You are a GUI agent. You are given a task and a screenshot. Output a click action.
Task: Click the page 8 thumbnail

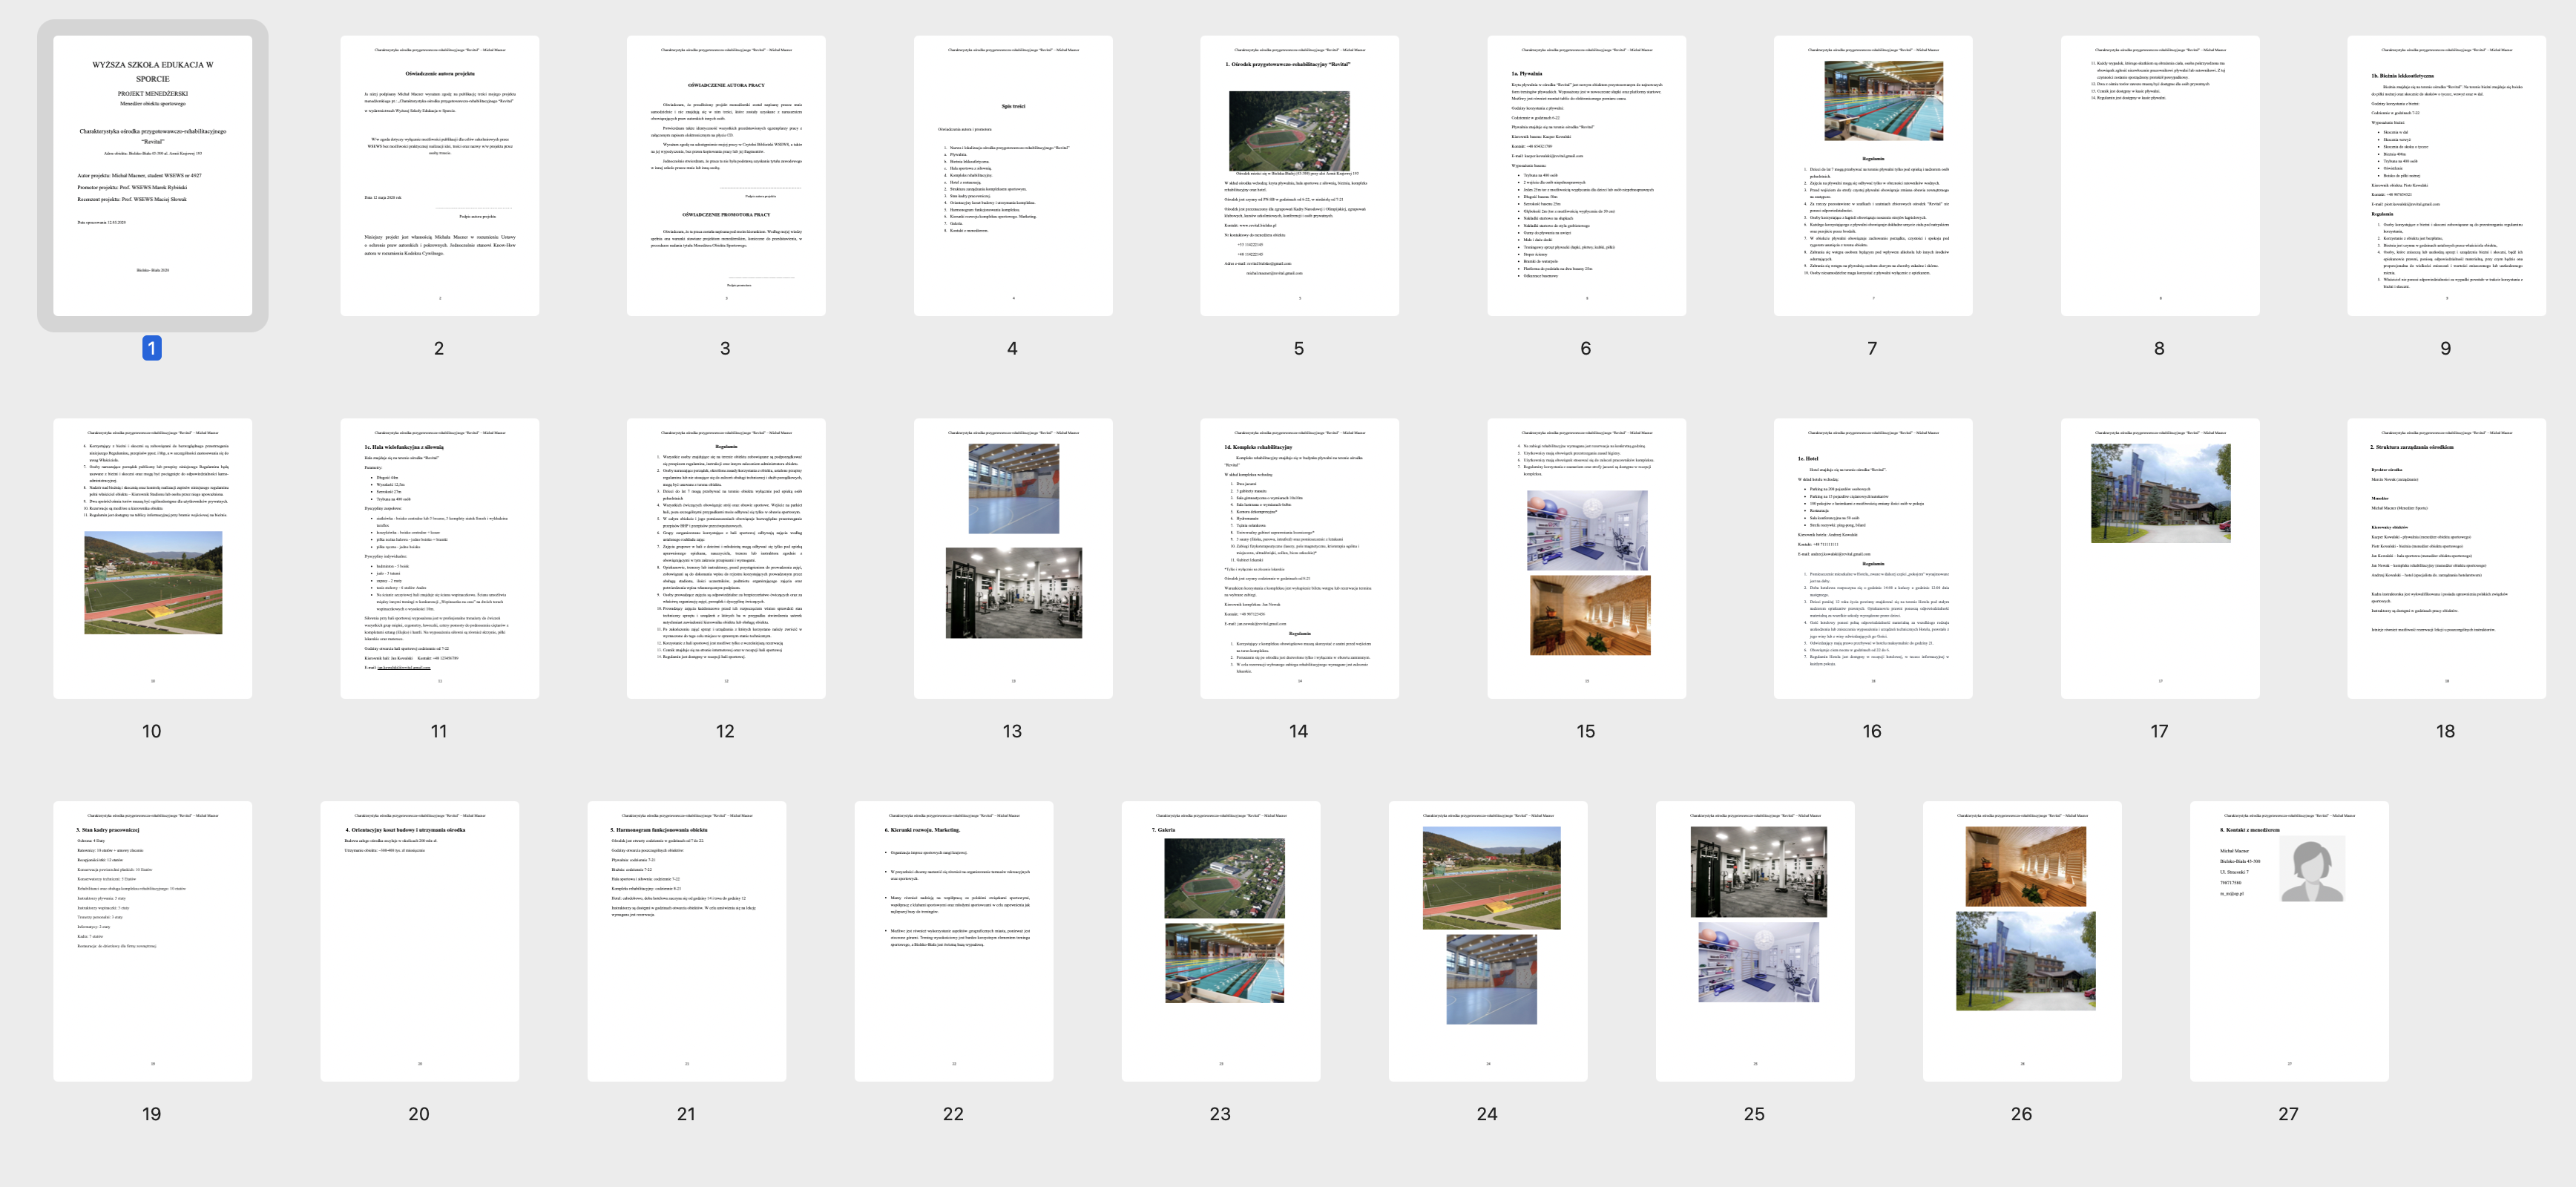(2159, 175)
